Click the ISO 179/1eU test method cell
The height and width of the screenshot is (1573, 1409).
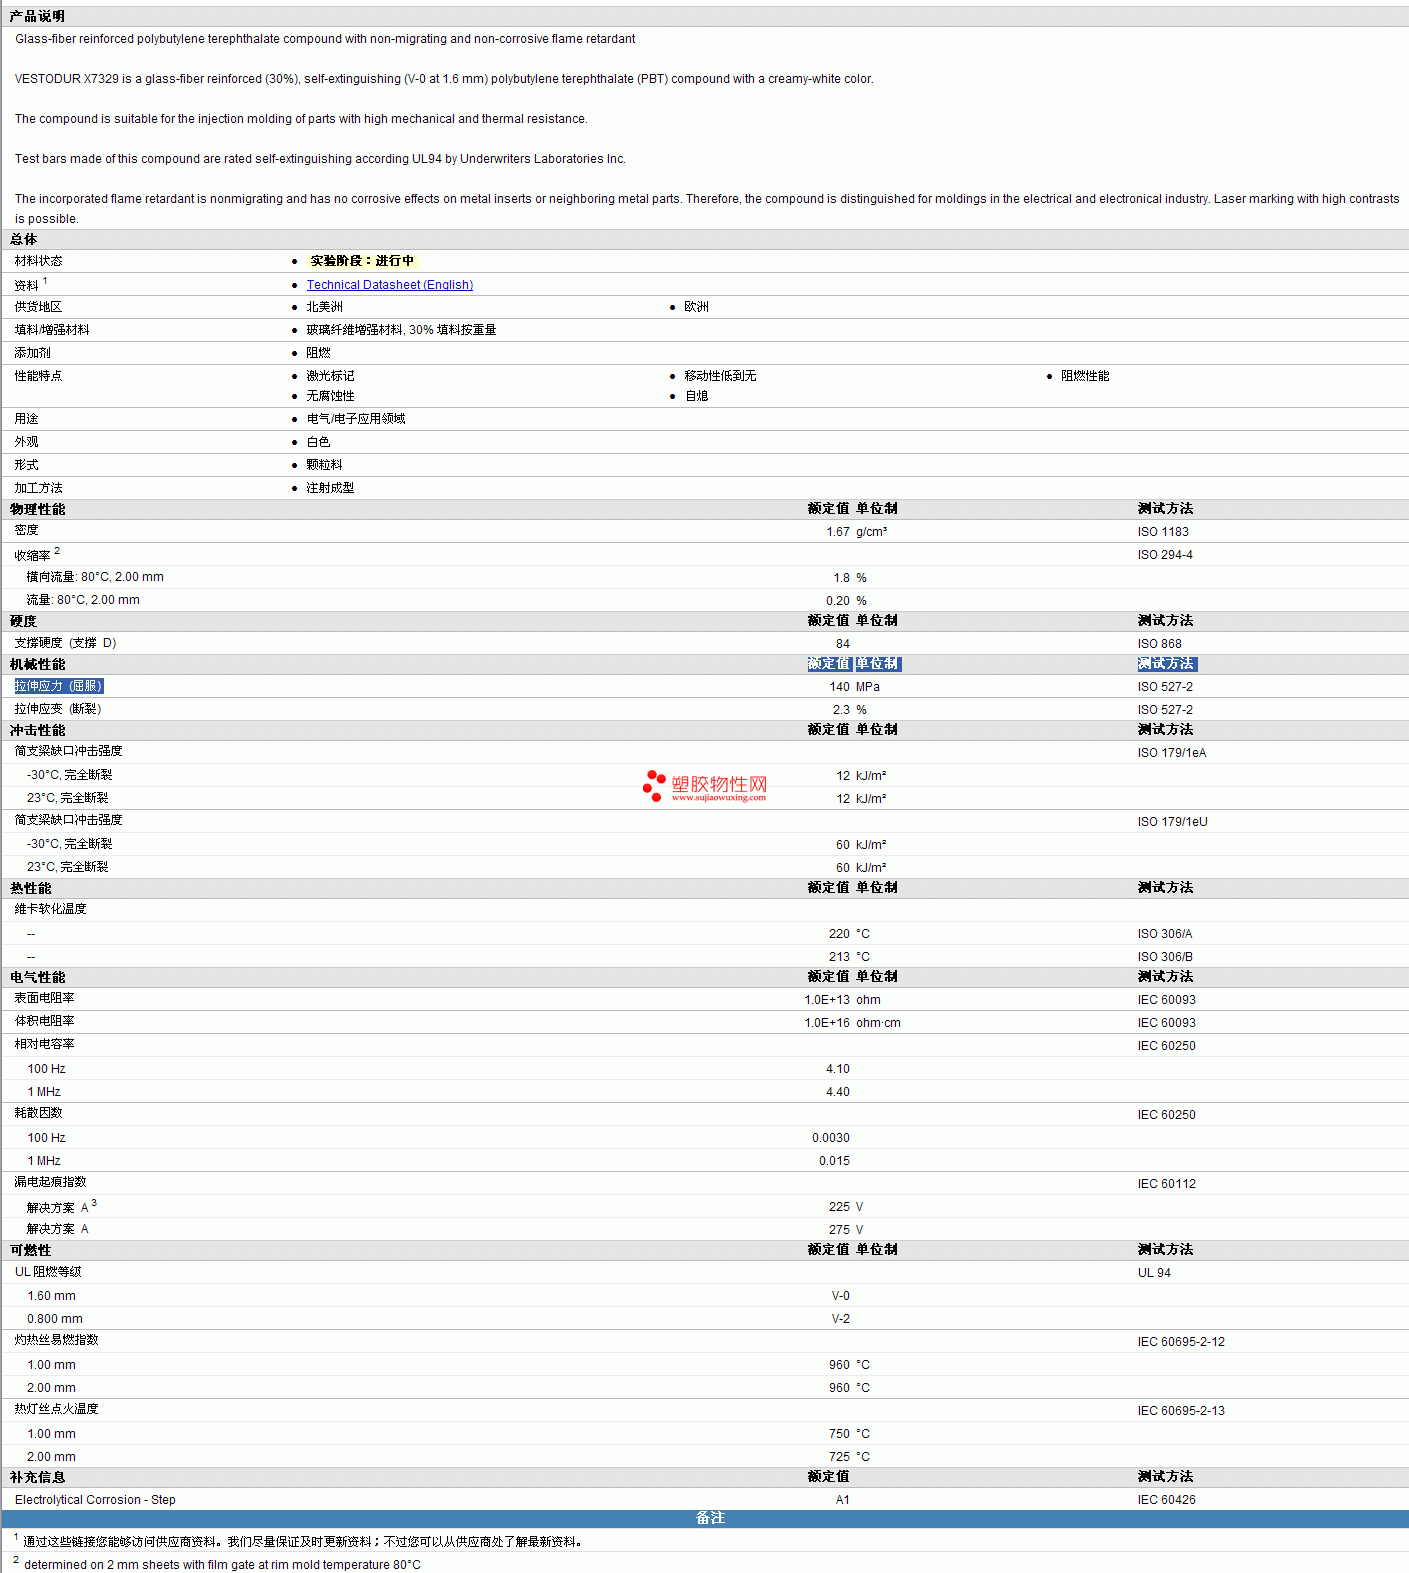[x=1172, y=822]
